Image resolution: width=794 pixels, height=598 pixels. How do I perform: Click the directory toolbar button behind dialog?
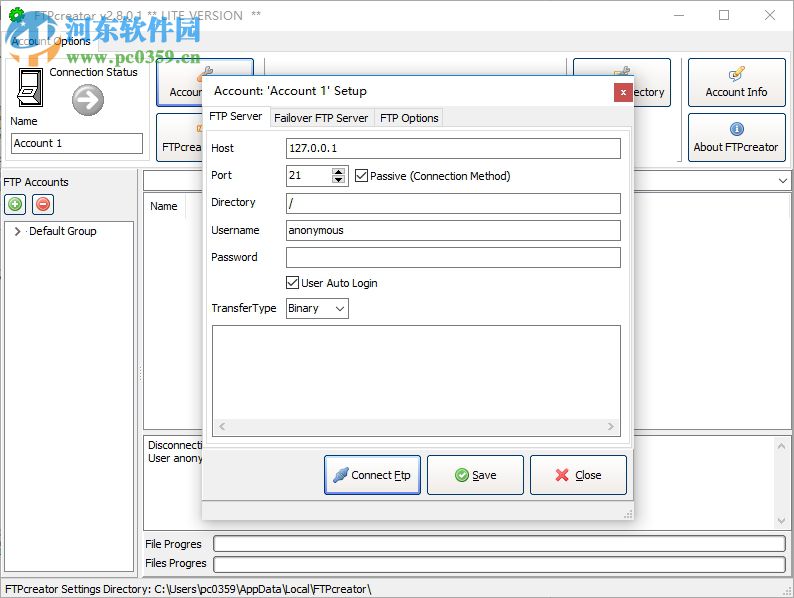(x=652, y=83)
